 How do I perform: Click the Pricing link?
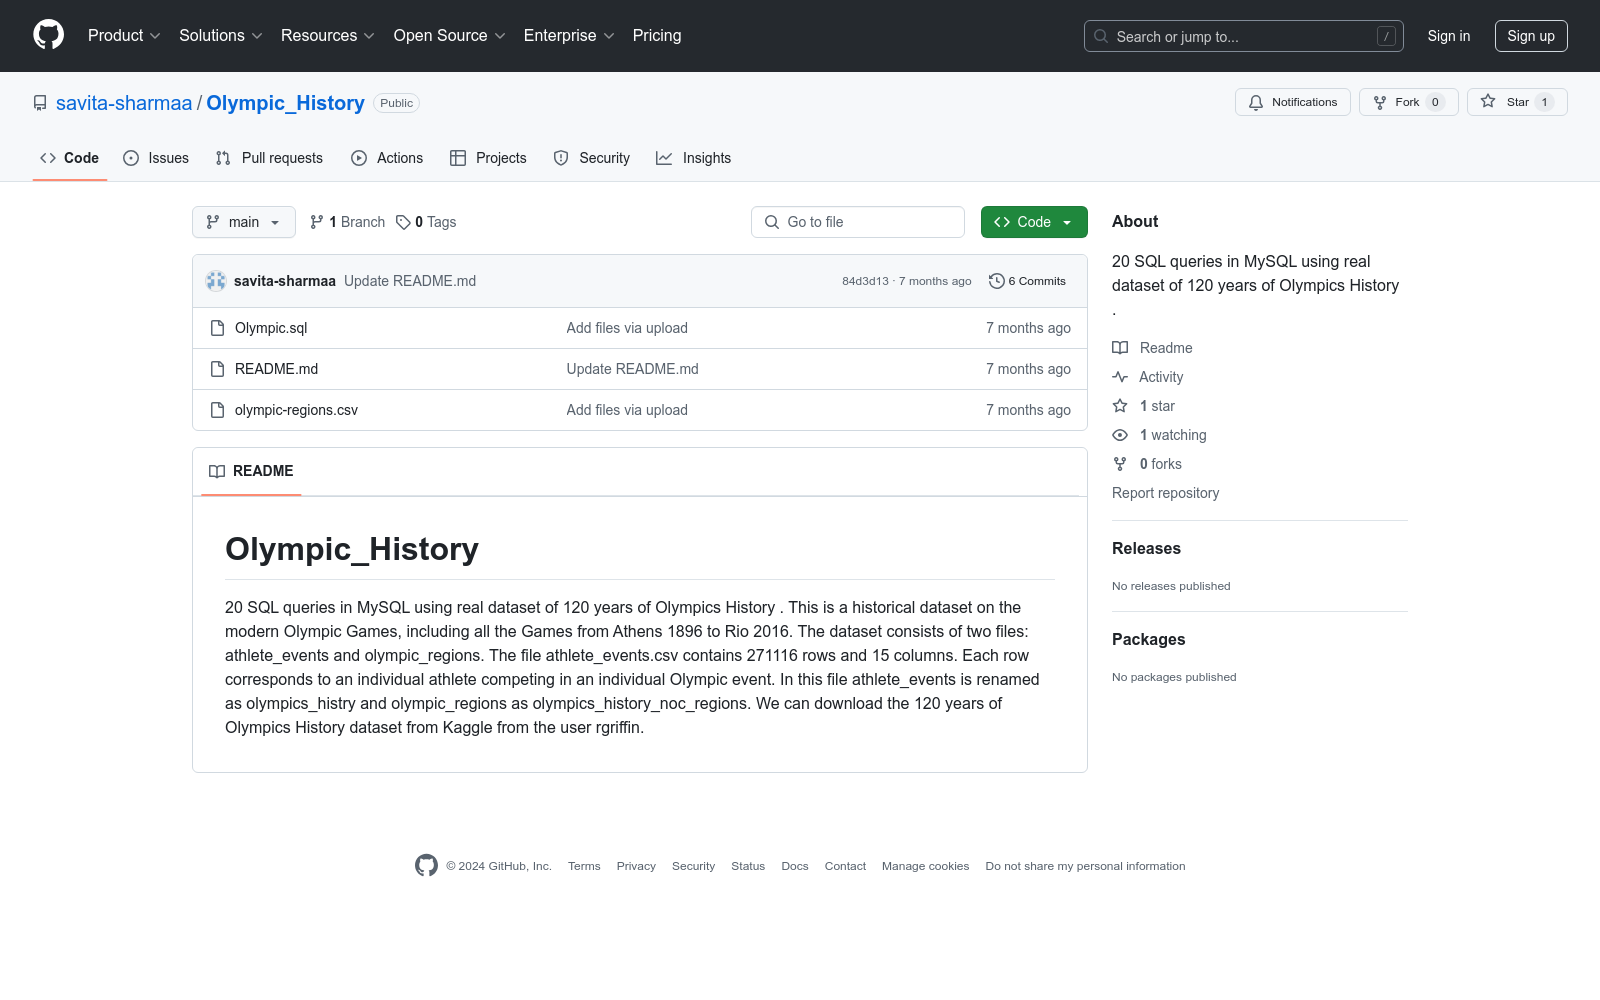pyautogui.click(x=657, y=36)
